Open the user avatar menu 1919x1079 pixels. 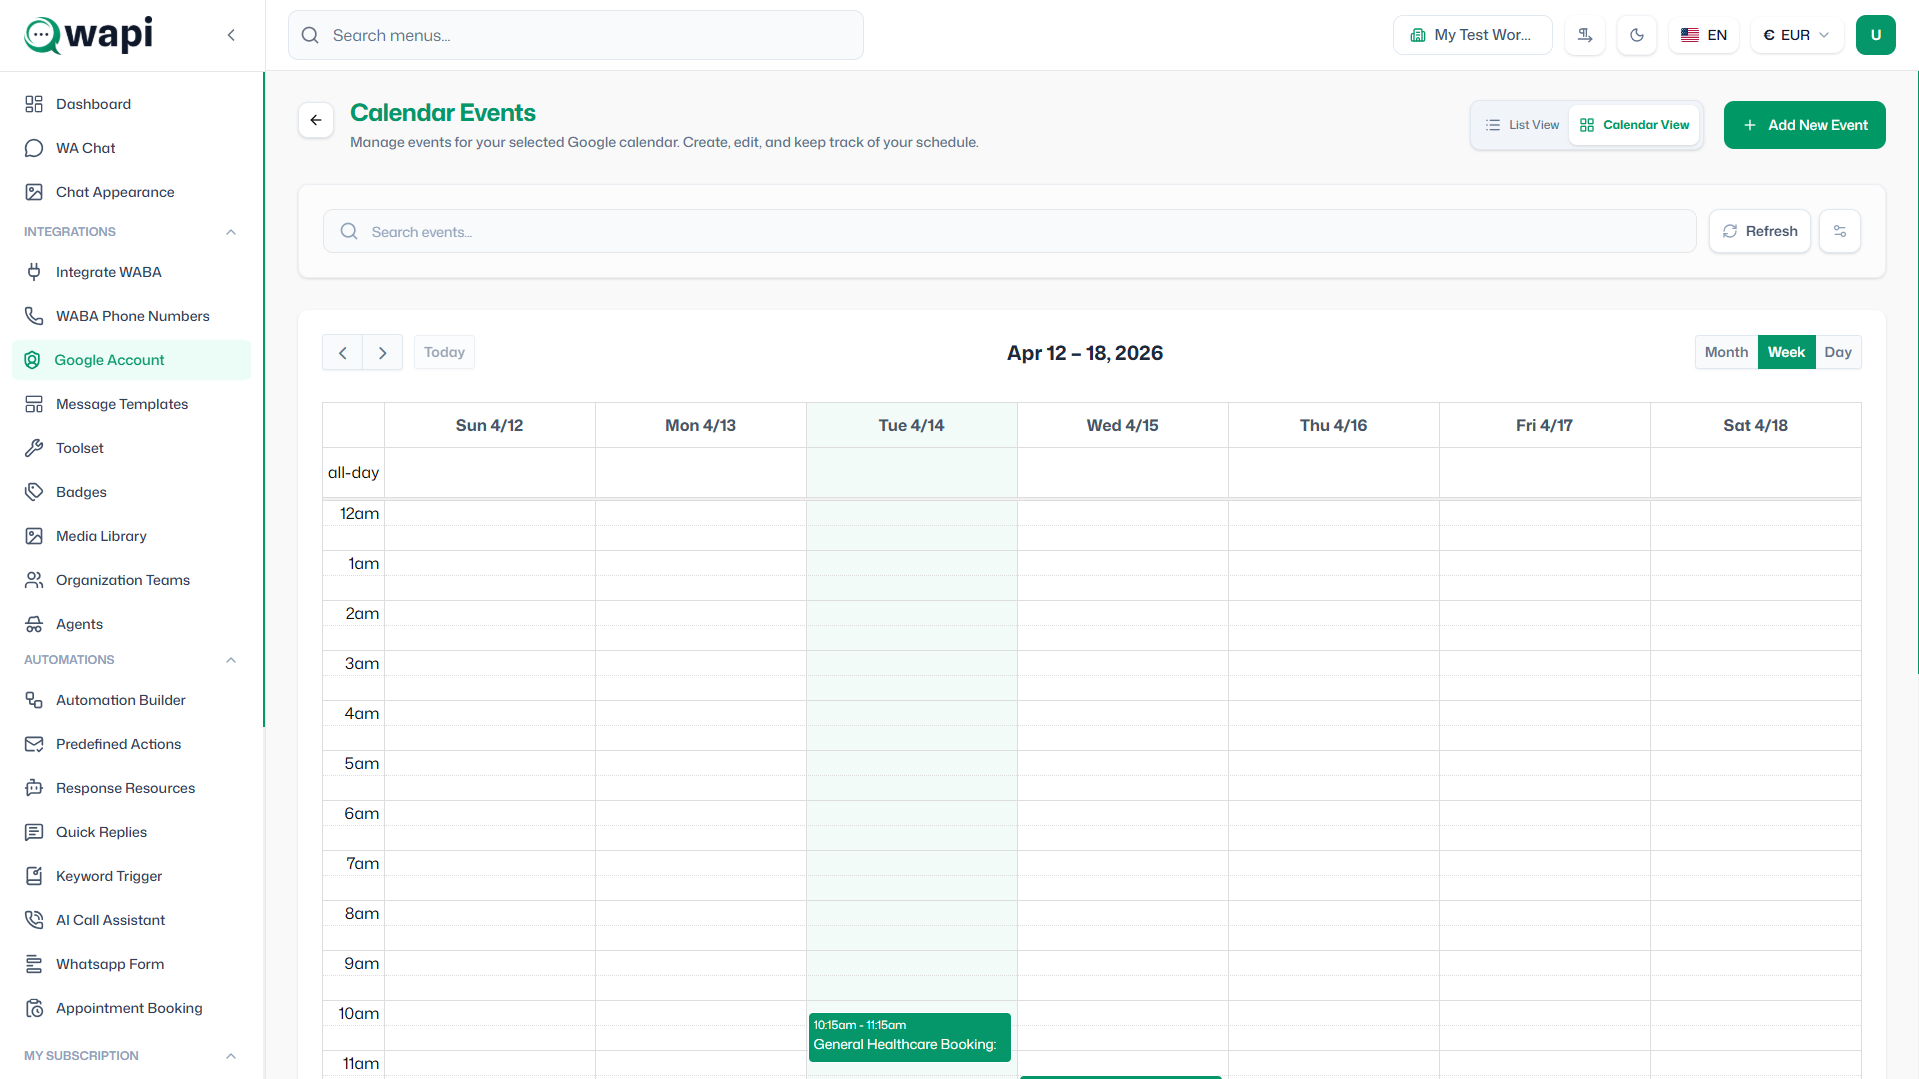tap(1876, 35)
